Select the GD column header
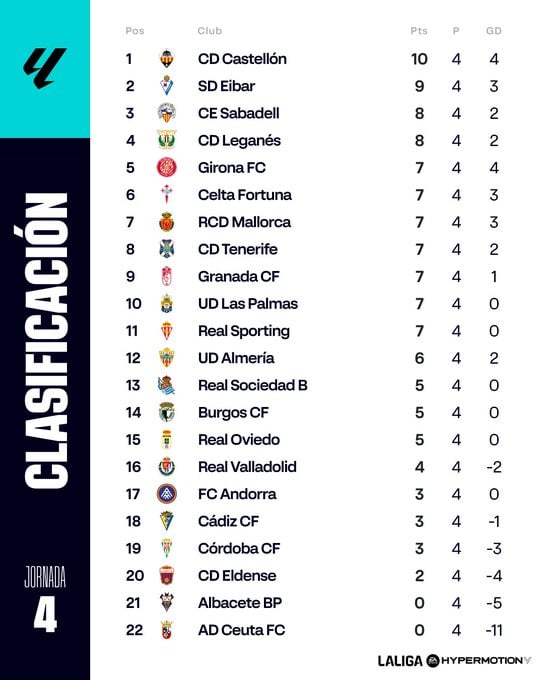 click(494, 31)
